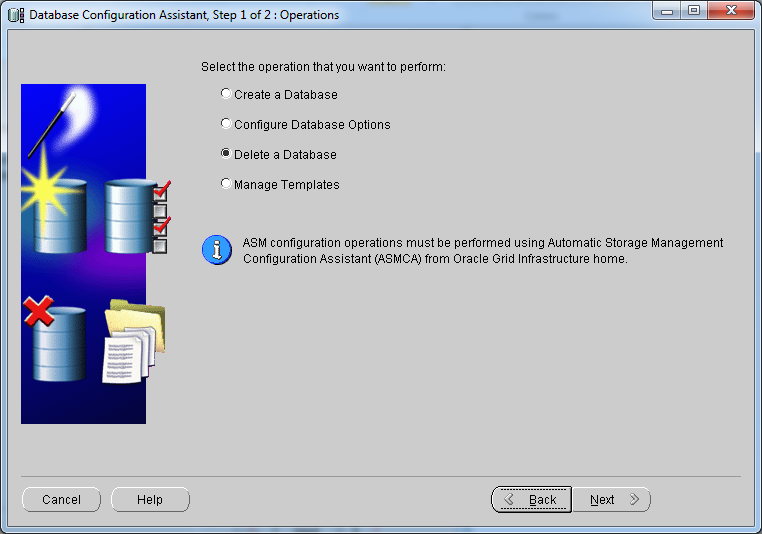The width and height of the screenshot is (762, 534).
Task: Go Back to the previous step
Action: [532, 500]
